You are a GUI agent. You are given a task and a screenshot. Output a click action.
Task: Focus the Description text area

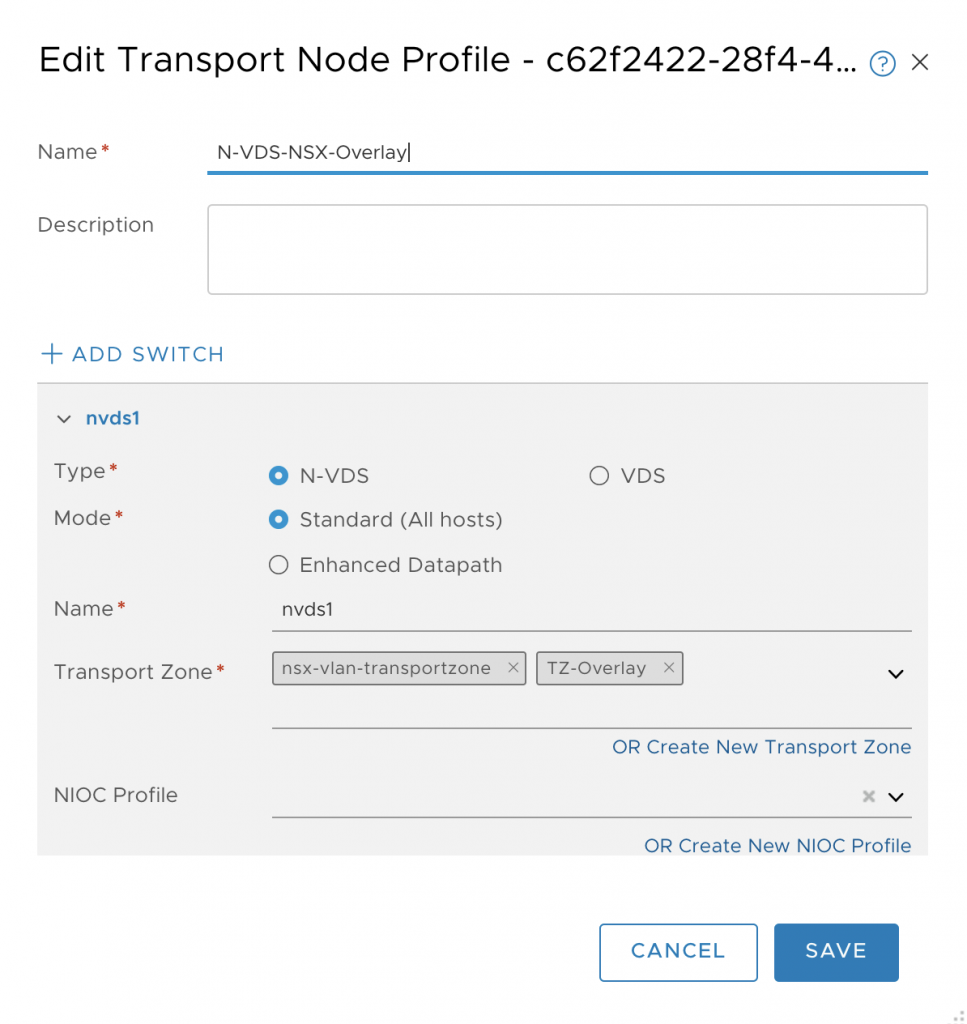(567, 249)
